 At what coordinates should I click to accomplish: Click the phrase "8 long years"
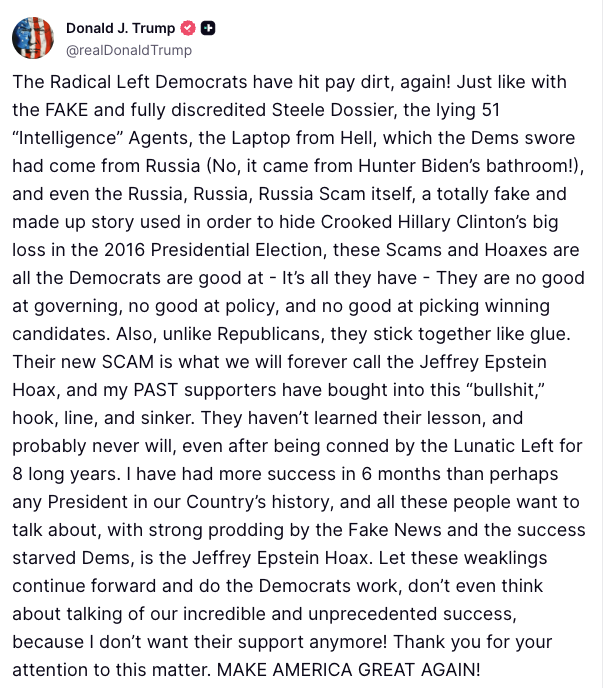[x=66, y=474]
